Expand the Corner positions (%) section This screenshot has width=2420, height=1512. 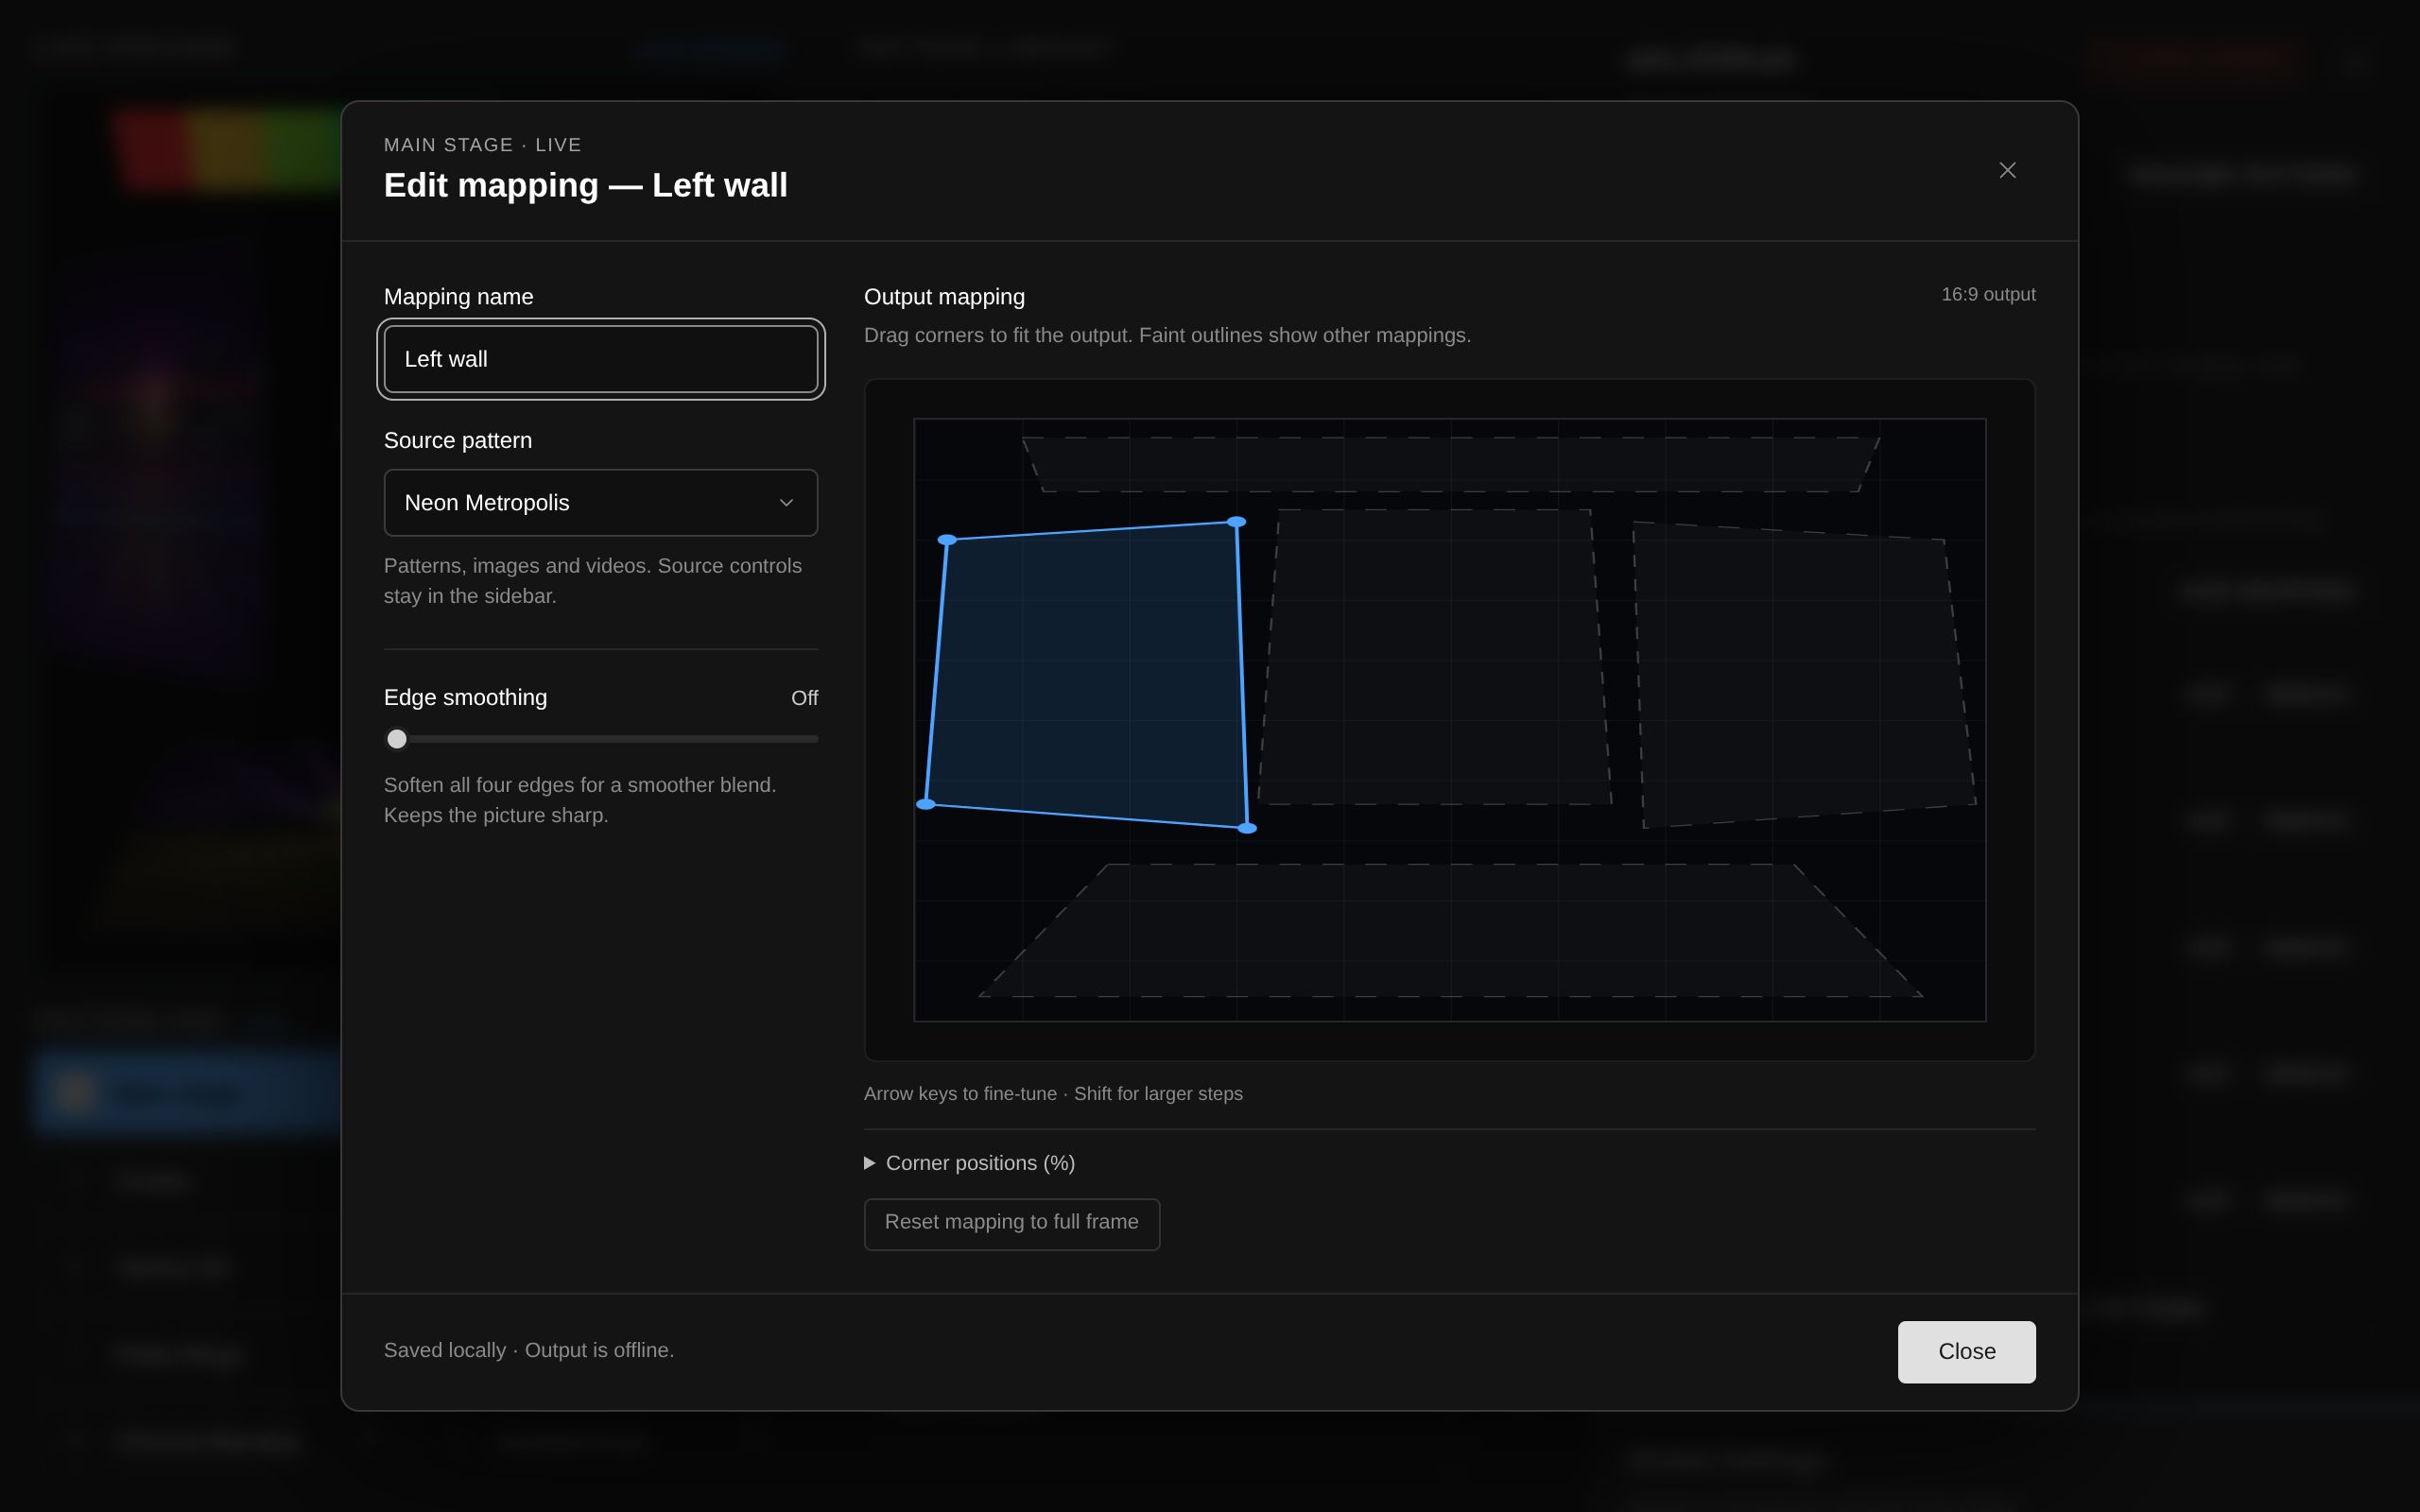coord(969,1163)
